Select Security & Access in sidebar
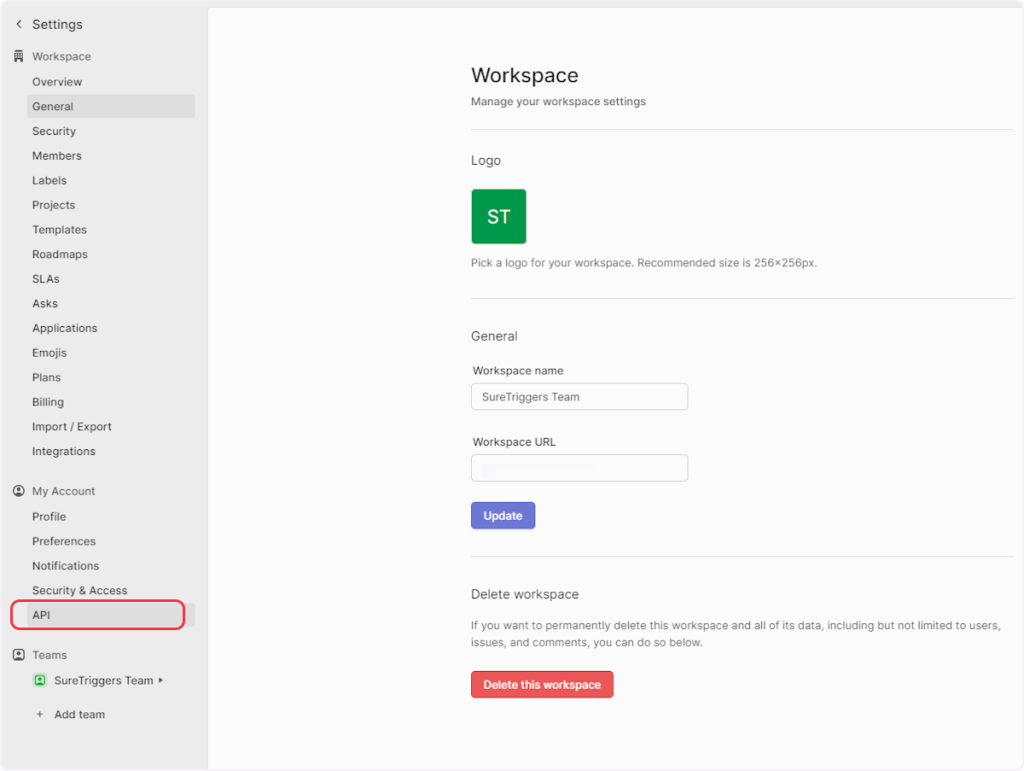The image size is (1024, 771). (80, 591)
